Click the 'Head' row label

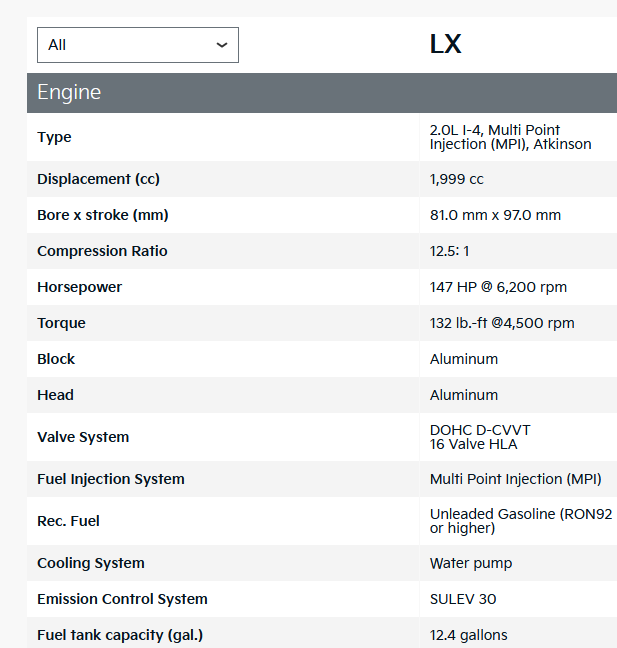(55, 395)
